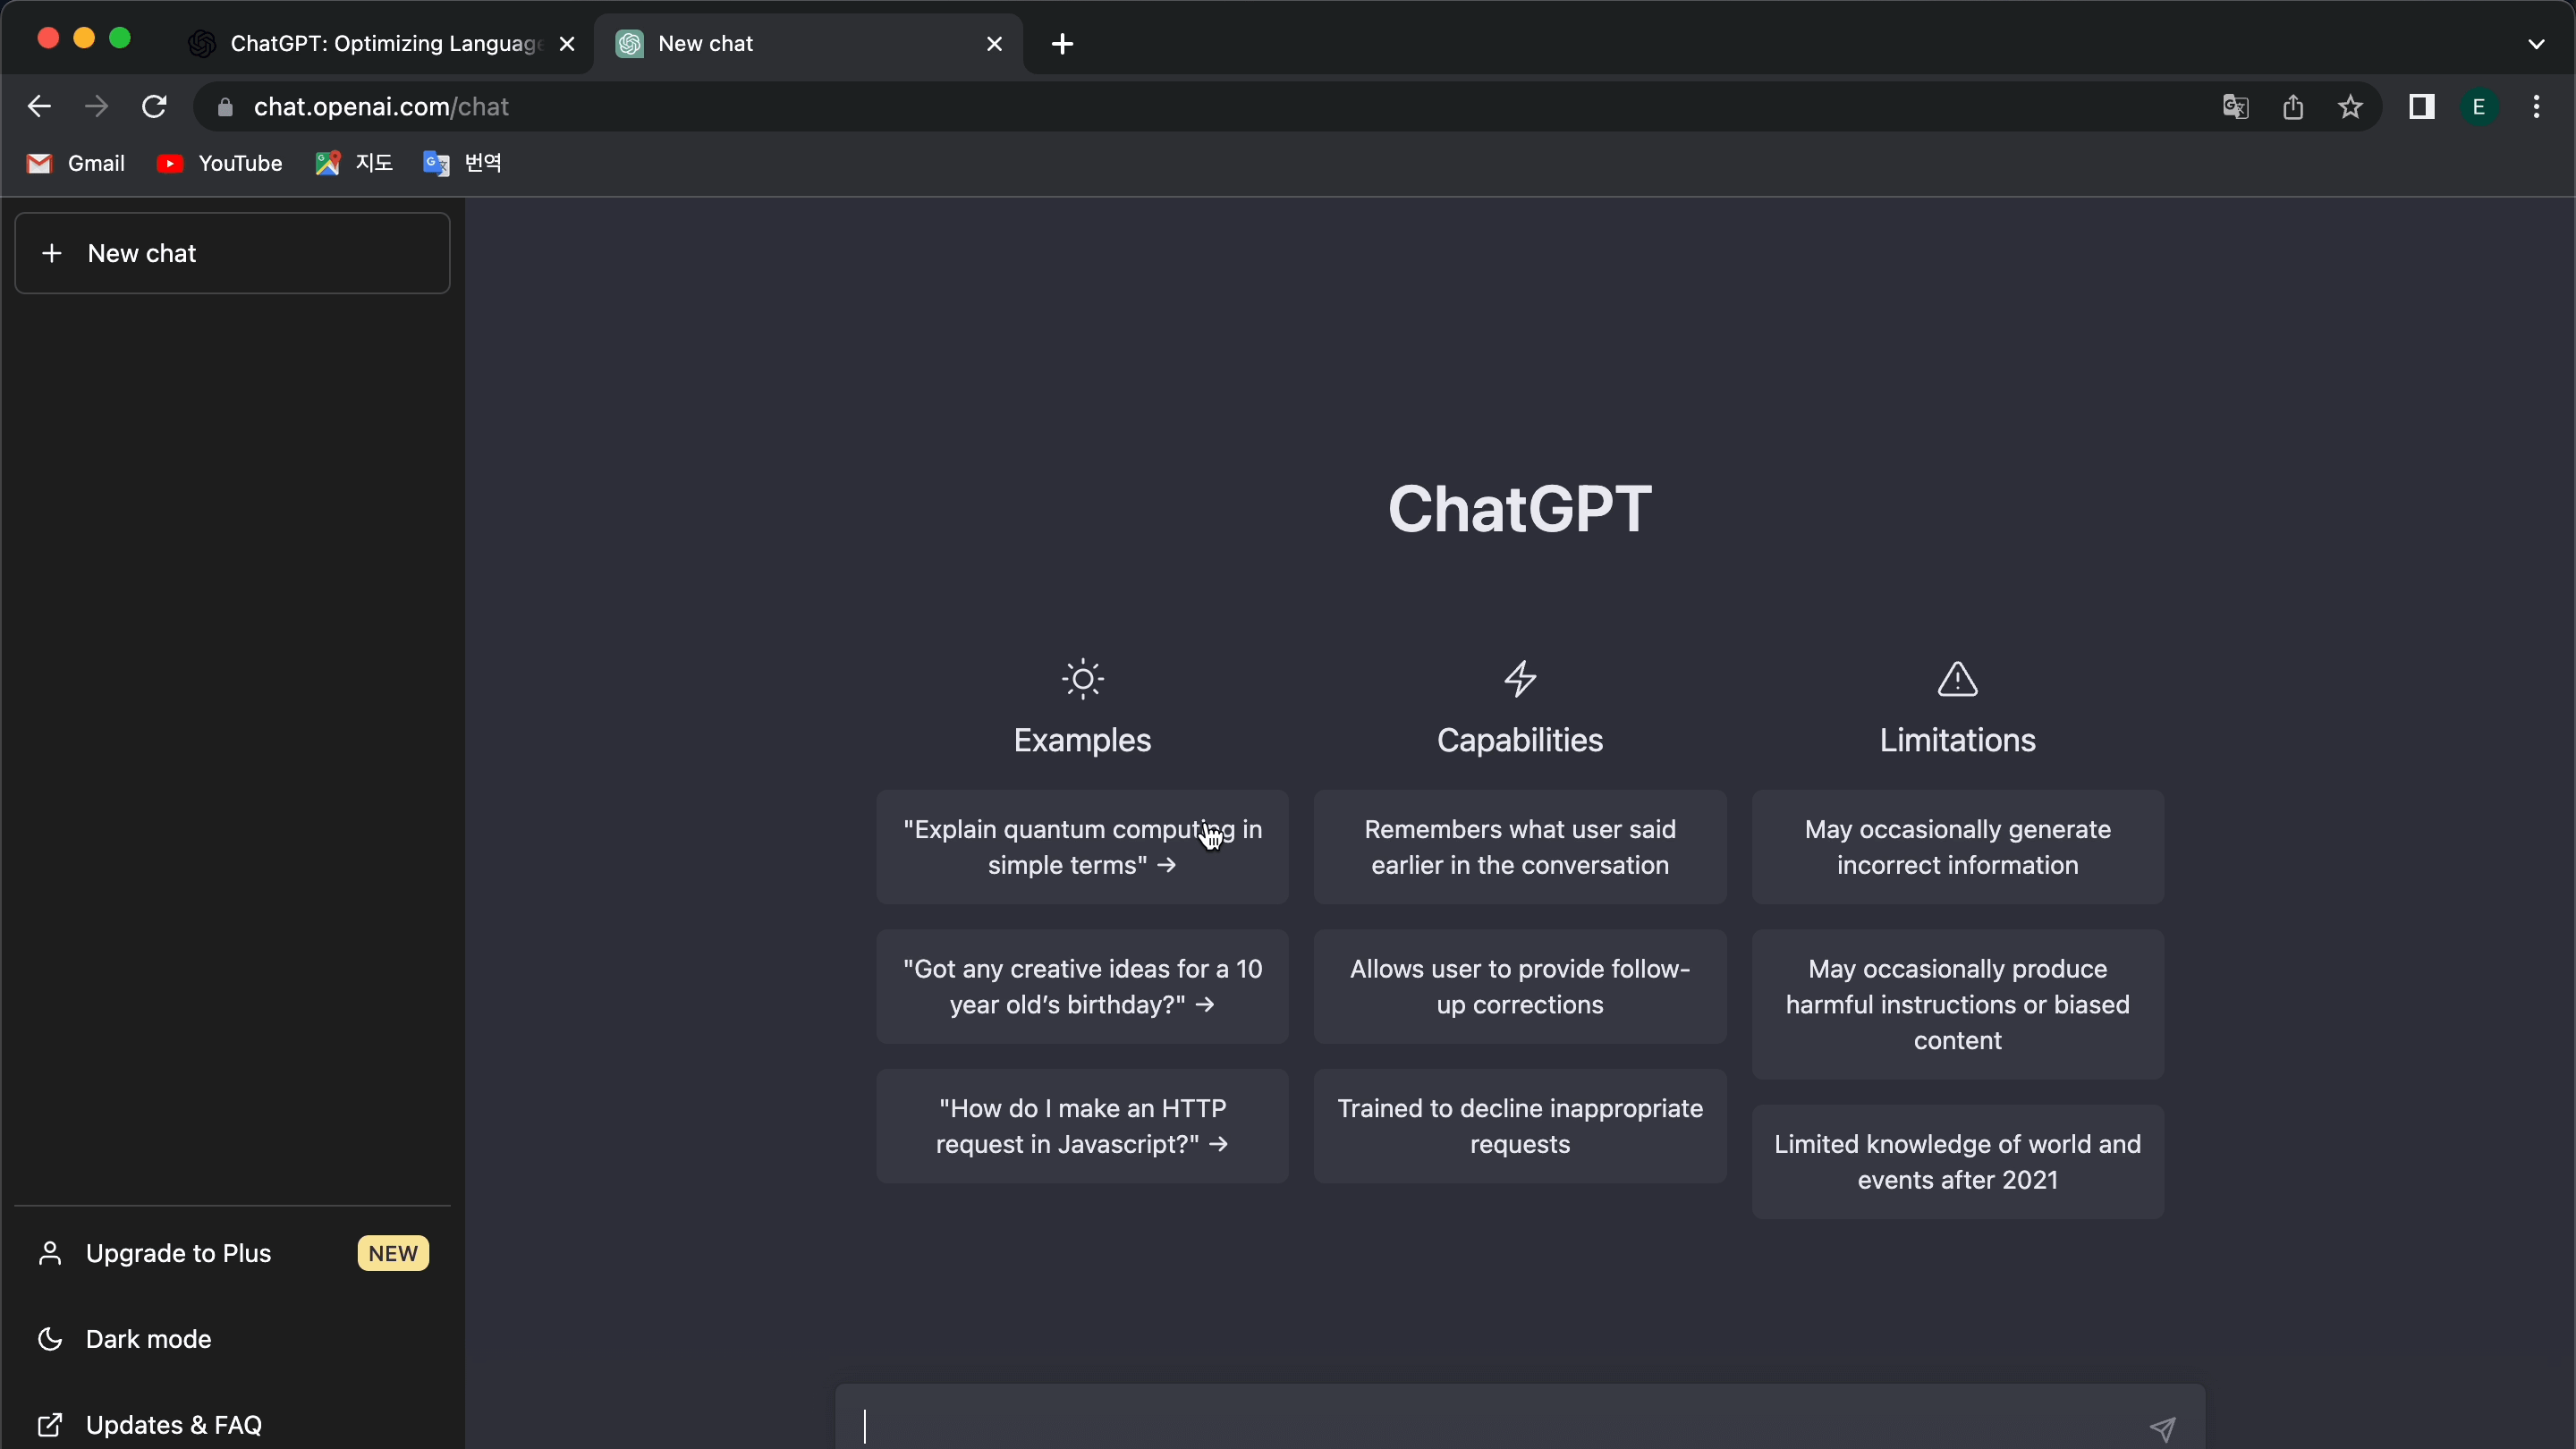Click the browser forward arrow
This screenshot has height=1449, width=2576.
pyautogui.click(x=96, y=107)
